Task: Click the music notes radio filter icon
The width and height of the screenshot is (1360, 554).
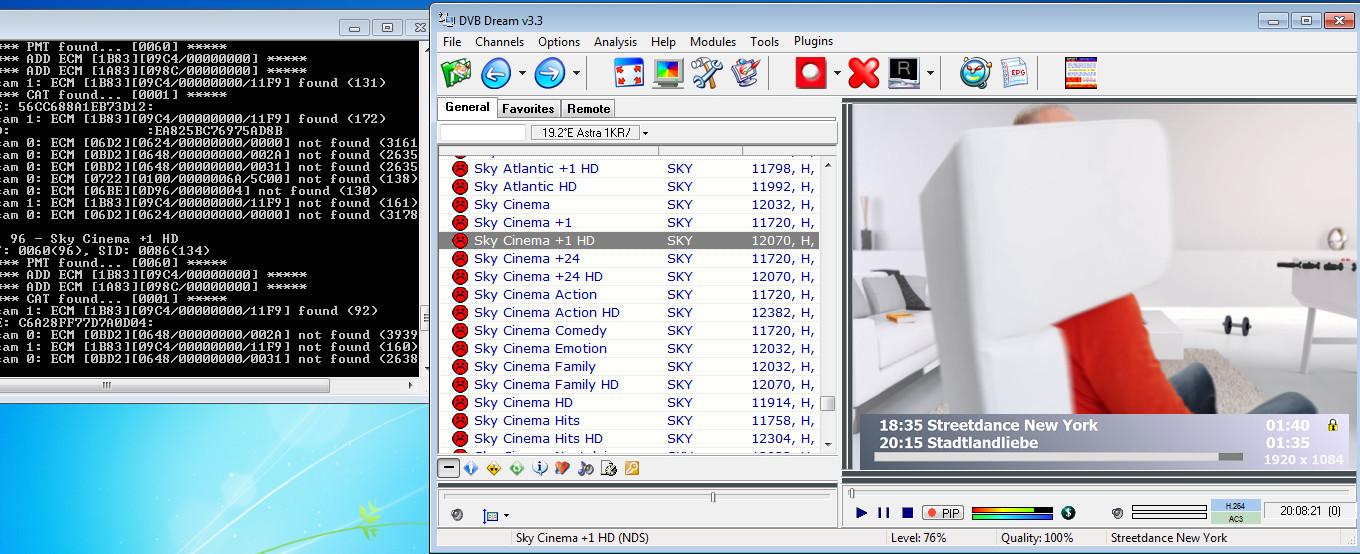Action: pyautogui.click(x=586, y=467)
